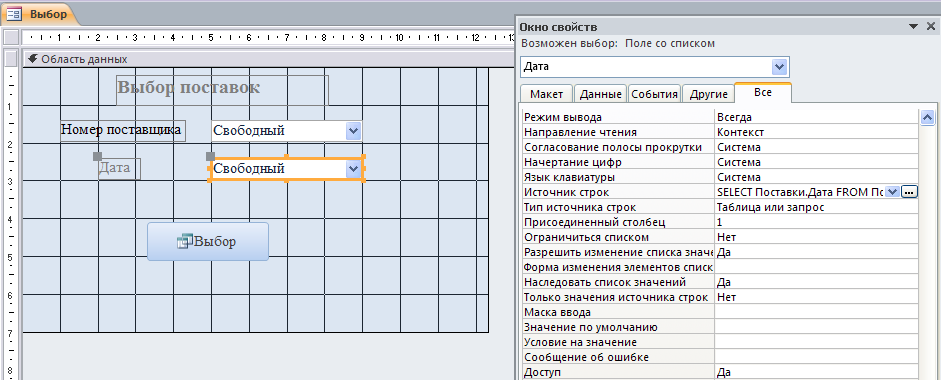941x380 pixels.
Task: Click the horizontal ruler above the form
Action: pyautogui.click(x=268, y=37)
